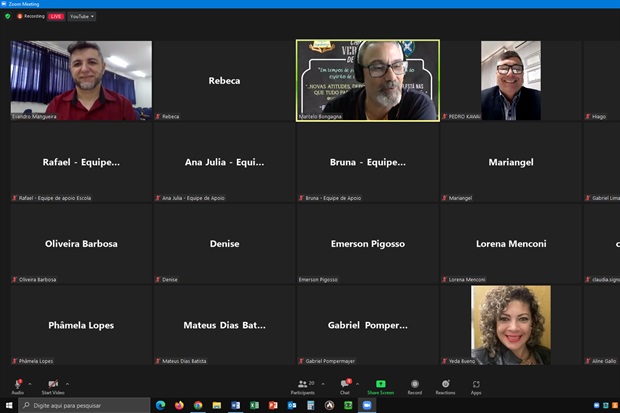Image resolution: width=620 pixels, height=413 pixels.
Task: Click the Zoom tray icon in system tray
Action: 597,405
